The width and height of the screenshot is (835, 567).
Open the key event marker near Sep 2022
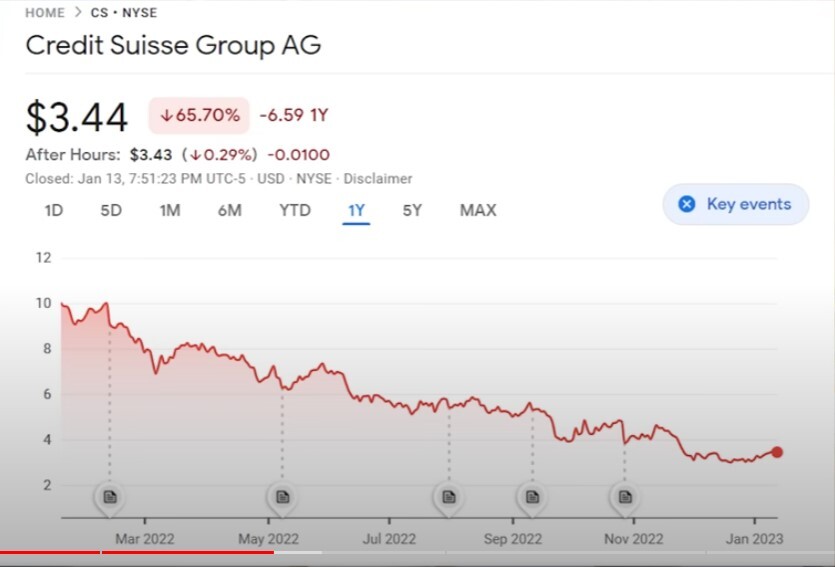(532, 497)
